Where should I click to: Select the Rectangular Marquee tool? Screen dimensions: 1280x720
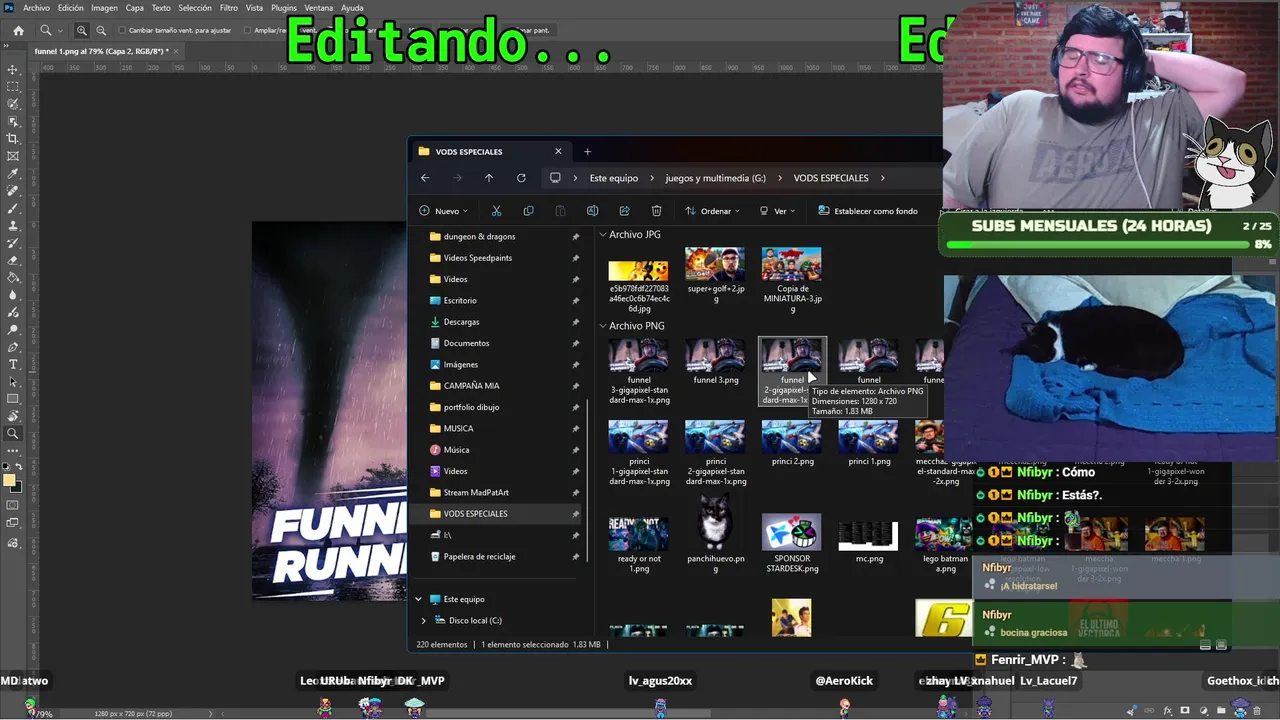[13, 87]
